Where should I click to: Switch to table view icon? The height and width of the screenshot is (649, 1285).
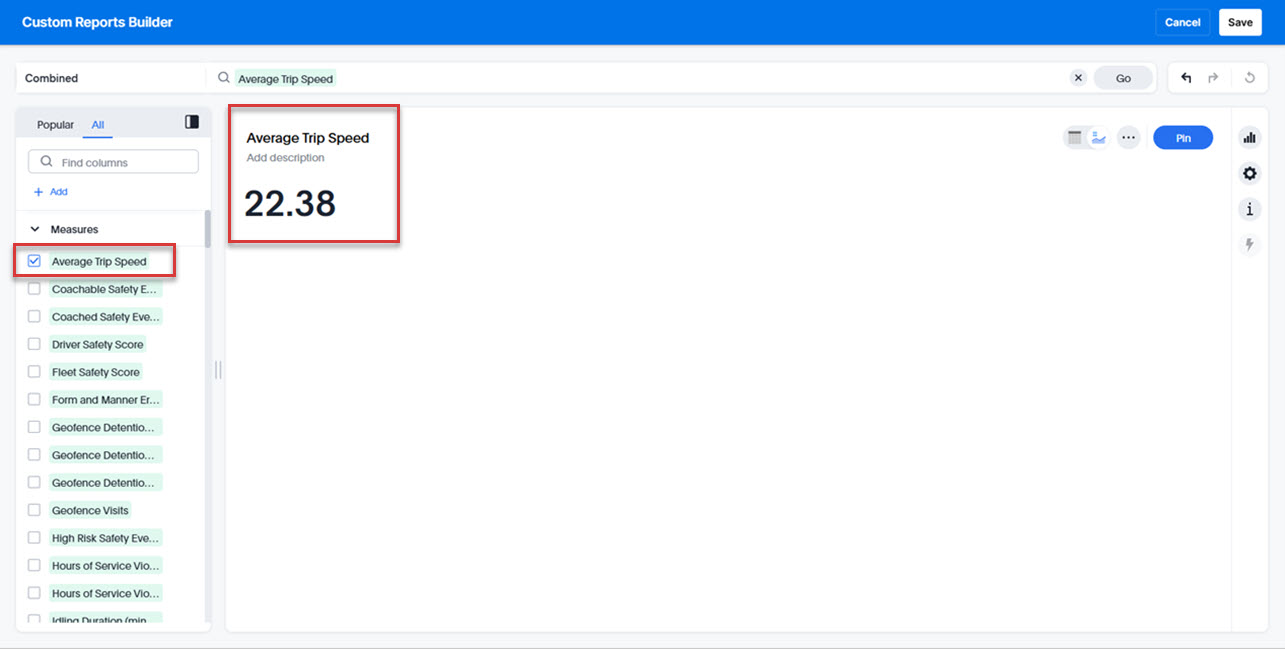point(1075,138)
